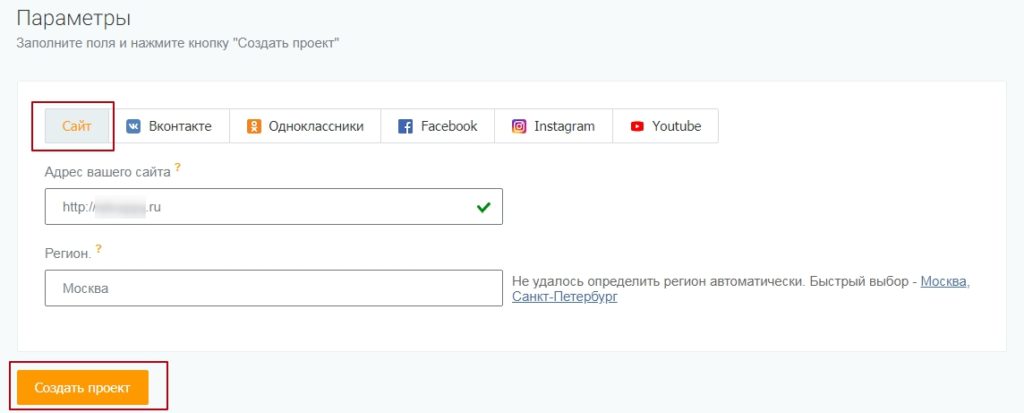
Task: Click the Instagram camera logo icon
Action: coord(519,127)
